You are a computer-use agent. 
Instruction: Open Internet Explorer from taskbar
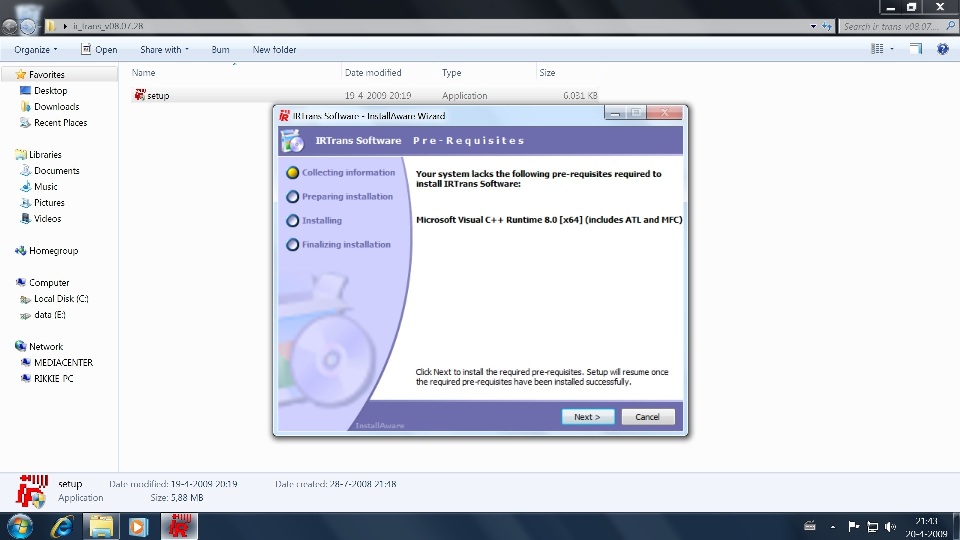pyautogui.click(x=61, y=525)
